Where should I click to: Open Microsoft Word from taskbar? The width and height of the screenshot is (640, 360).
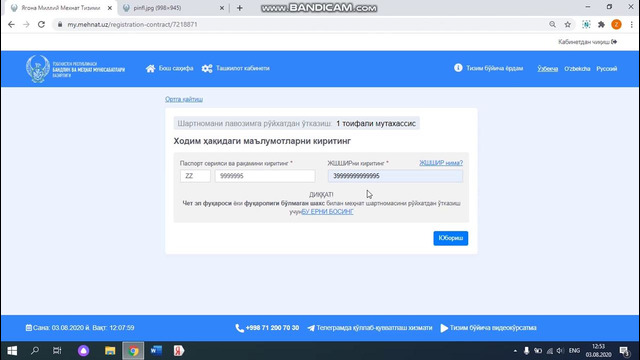(x=156, y=351)
